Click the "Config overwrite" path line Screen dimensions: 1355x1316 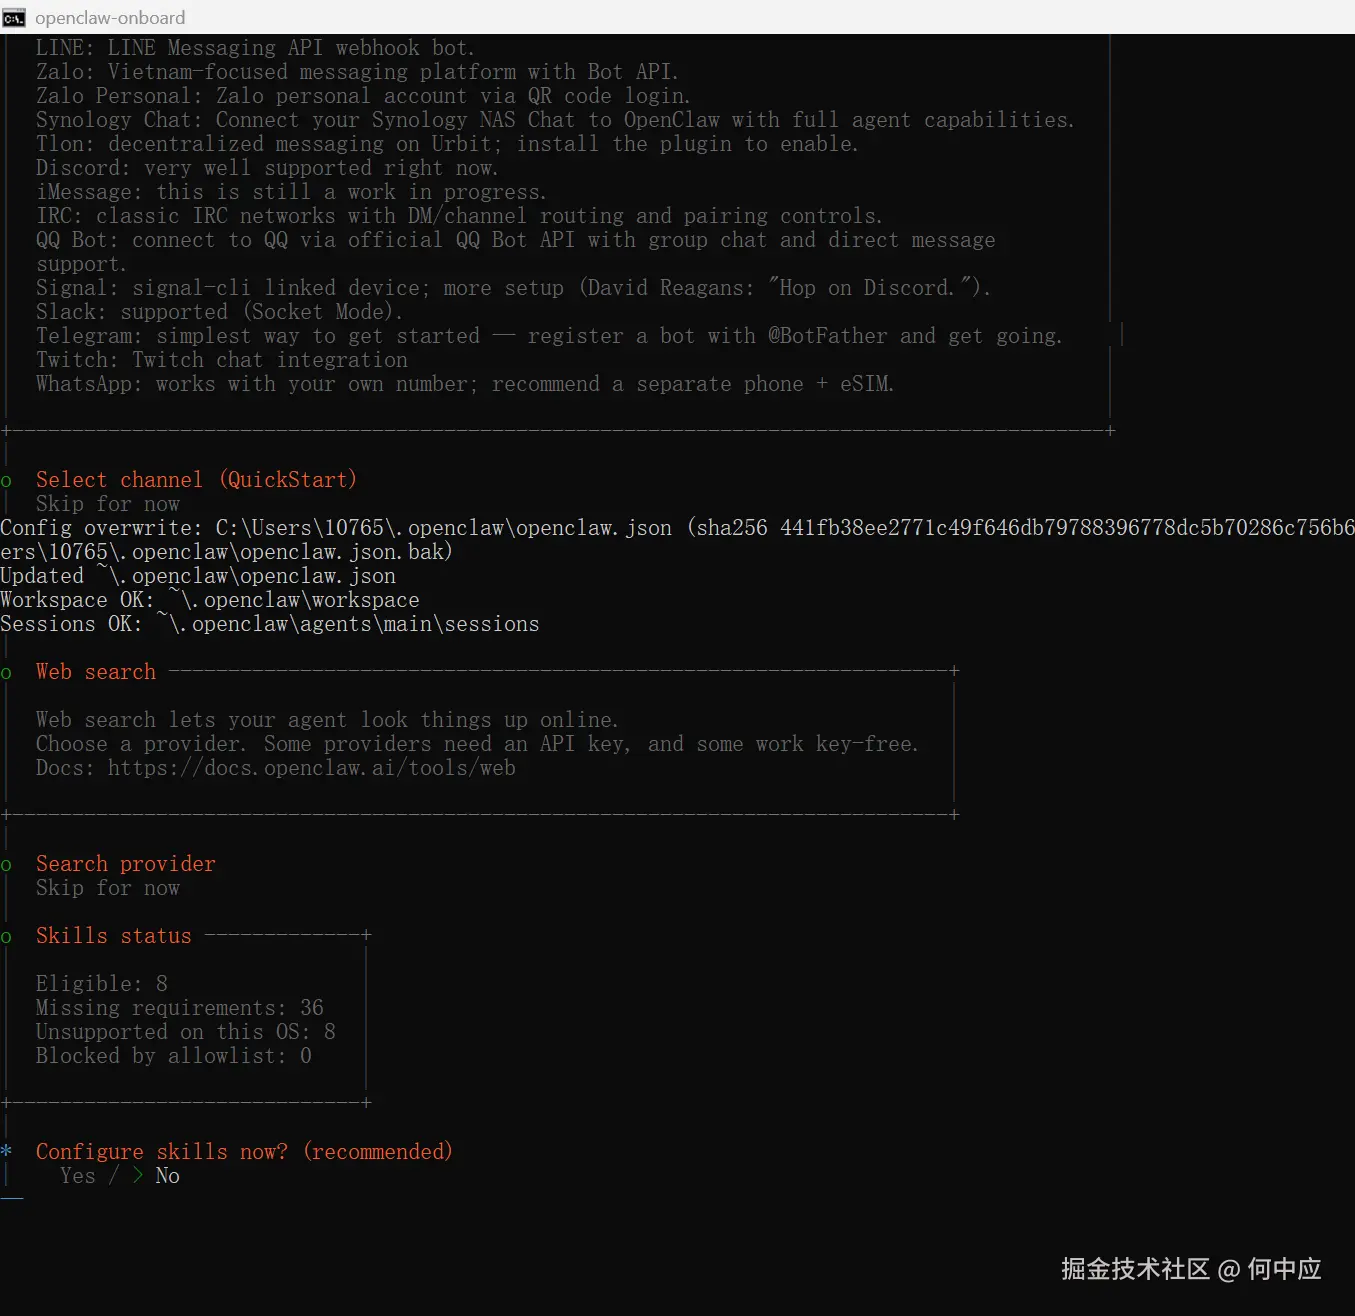[677, 528]
